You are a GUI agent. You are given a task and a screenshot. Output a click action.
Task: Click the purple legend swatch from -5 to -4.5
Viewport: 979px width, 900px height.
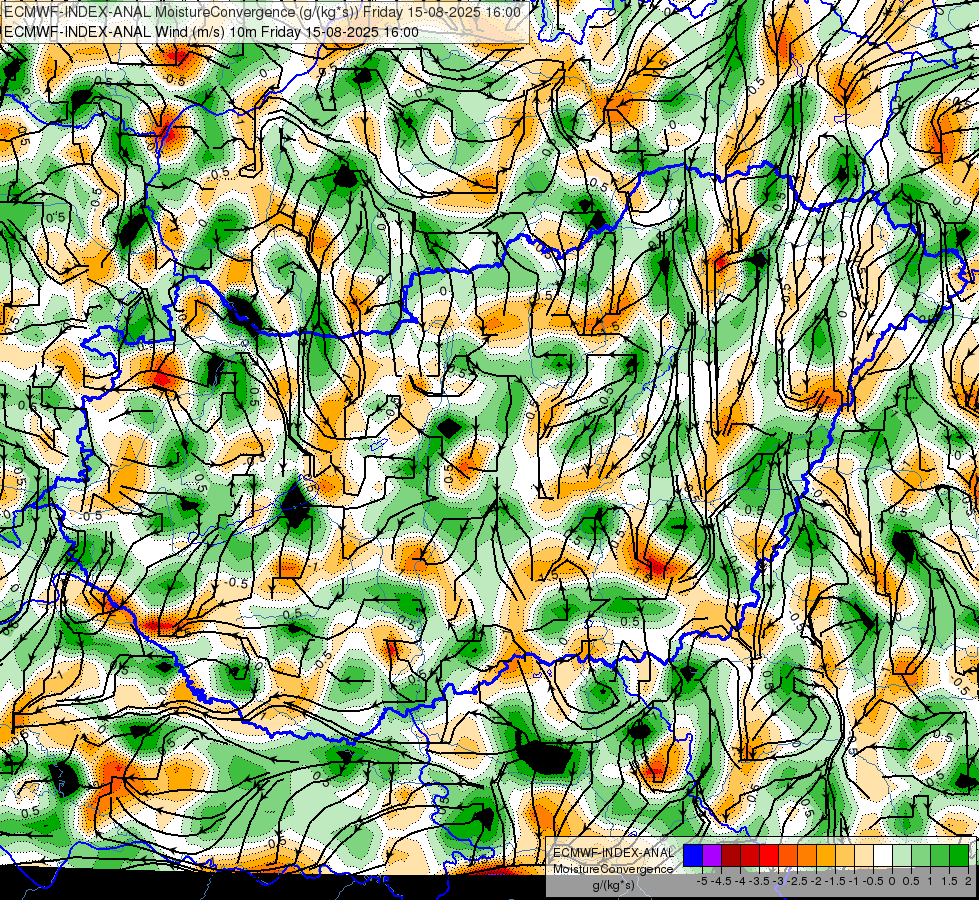(x=712, y=855)
